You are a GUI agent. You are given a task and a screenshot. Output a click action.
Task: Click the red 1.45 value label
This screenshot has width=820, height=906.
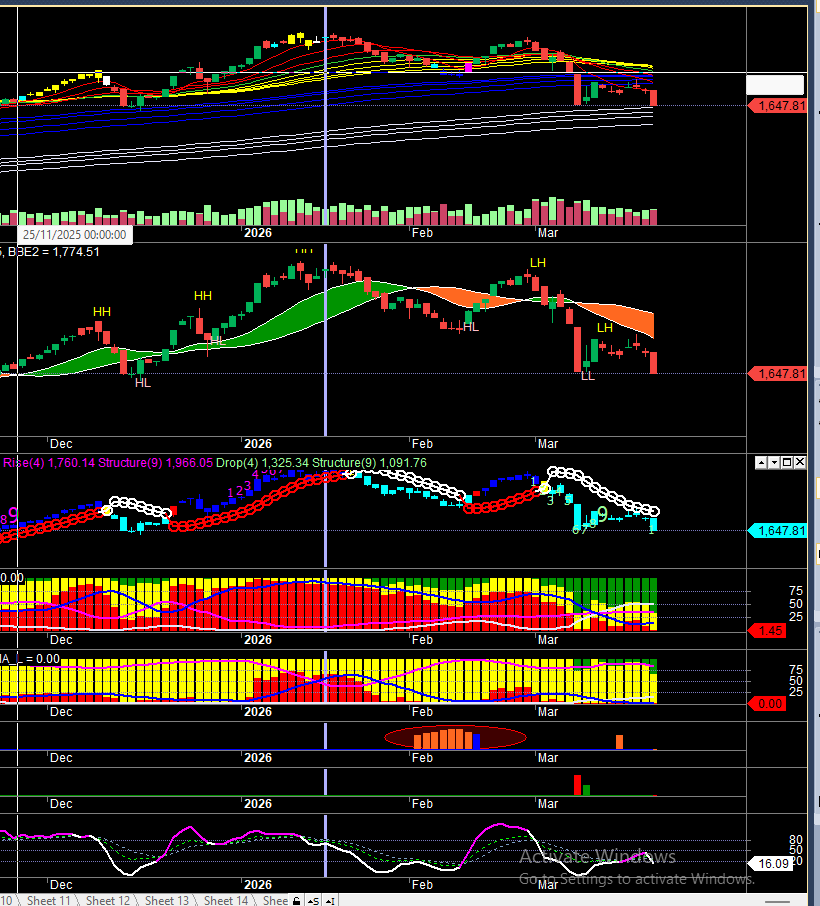(x=767, y=631)
